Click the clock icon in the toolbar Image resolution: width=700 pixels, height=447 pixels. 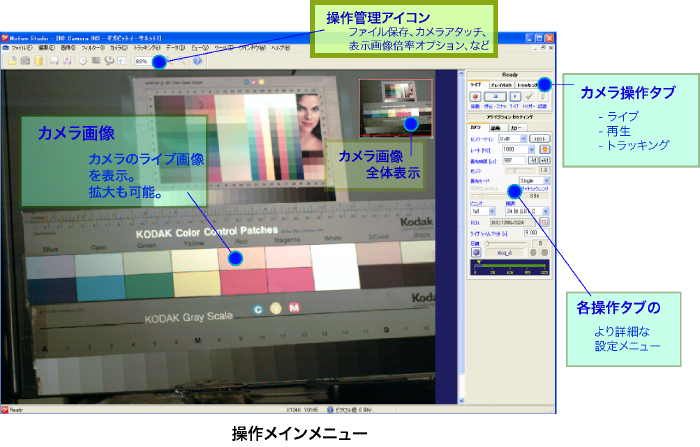tap(83, 61)
